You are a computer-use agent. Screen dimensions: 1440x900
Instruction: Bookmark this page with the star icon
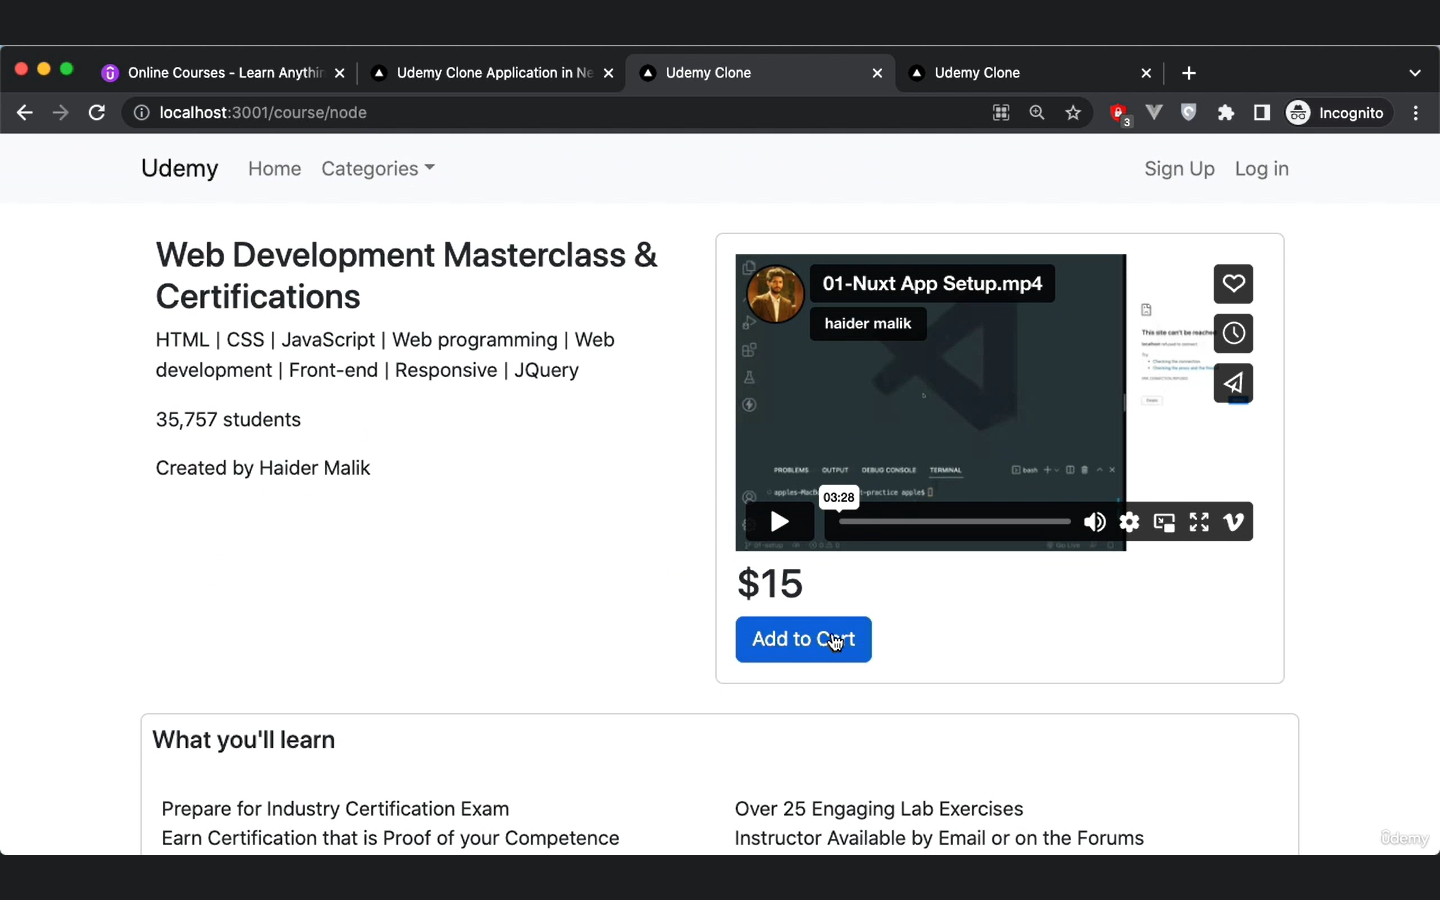tap(1073, 113)
